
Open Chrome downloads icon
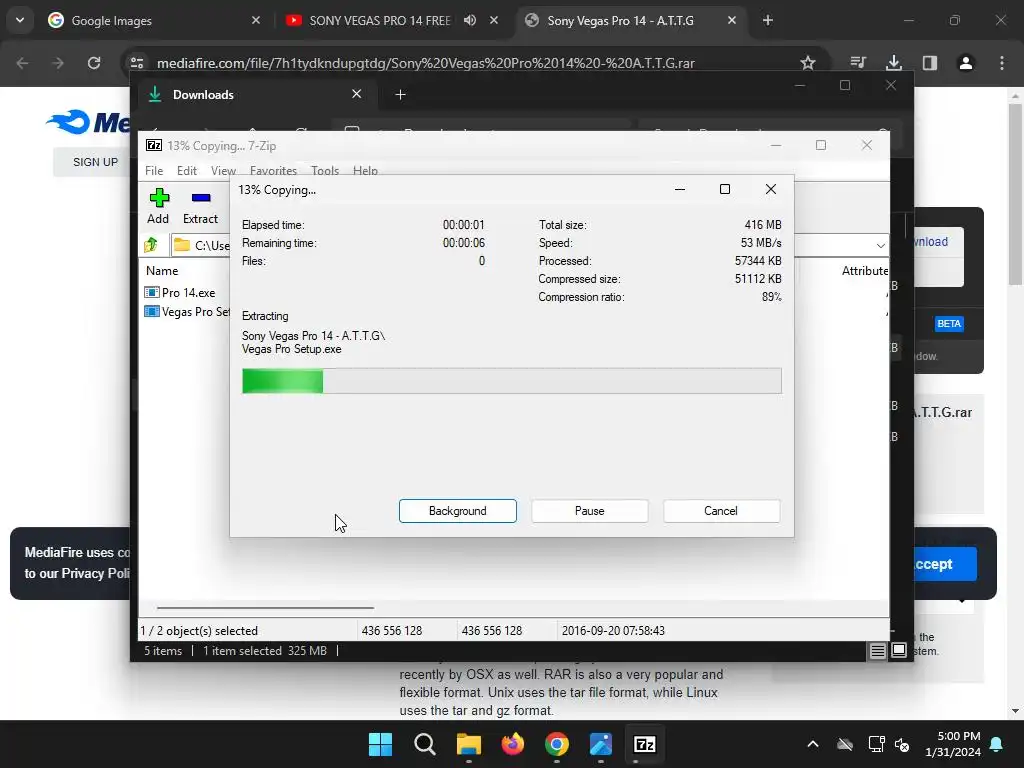(894, 63)
